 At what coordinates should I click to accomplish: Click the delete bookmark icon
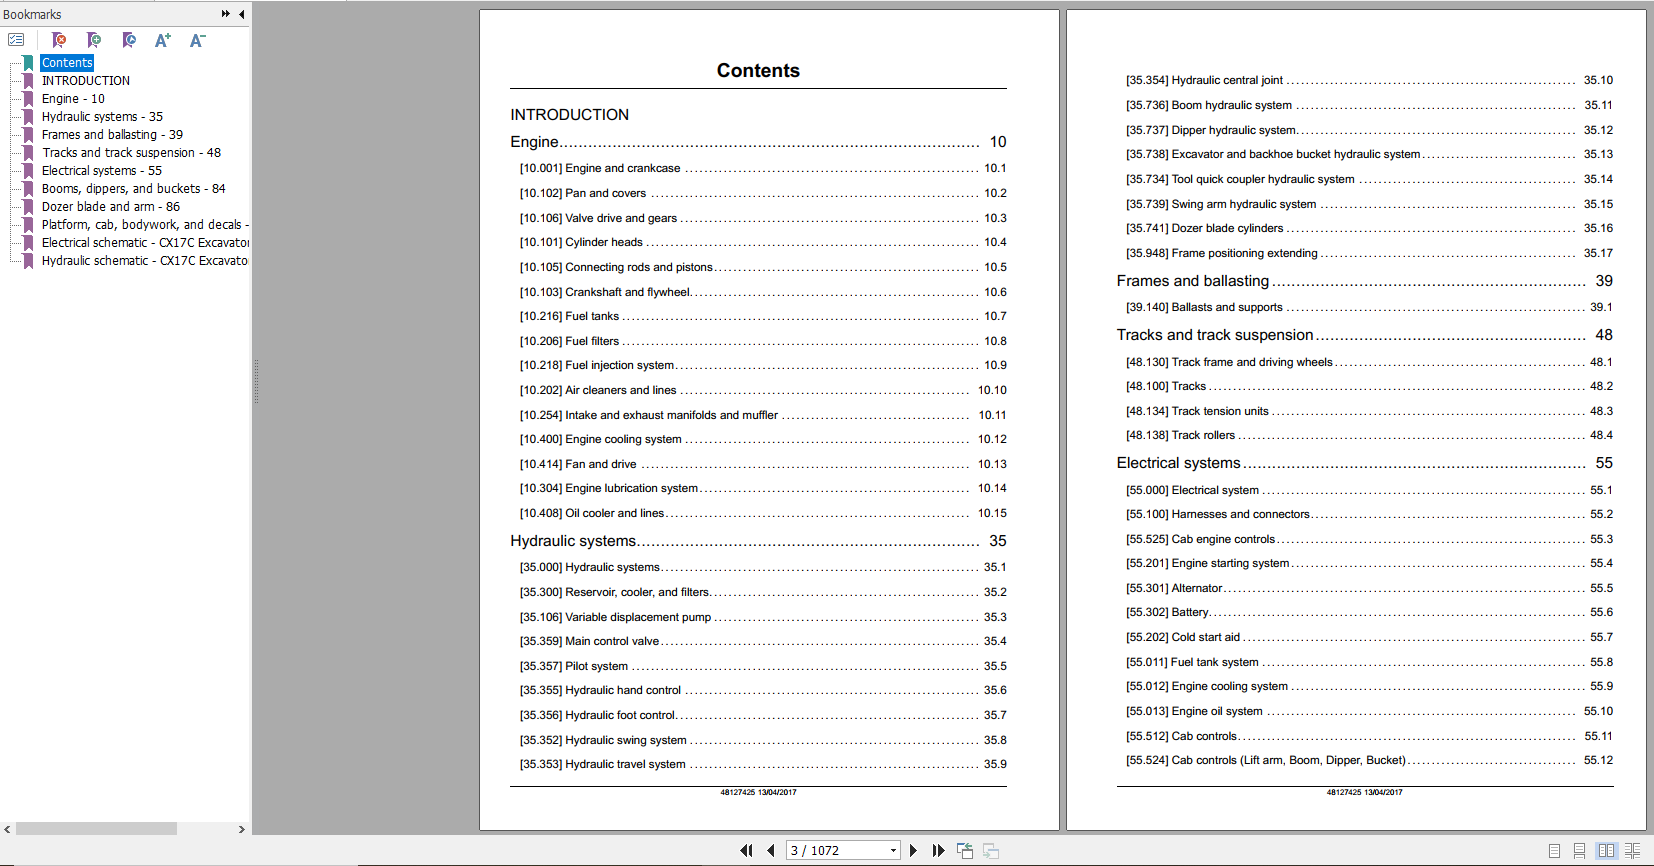coord(59,40)
